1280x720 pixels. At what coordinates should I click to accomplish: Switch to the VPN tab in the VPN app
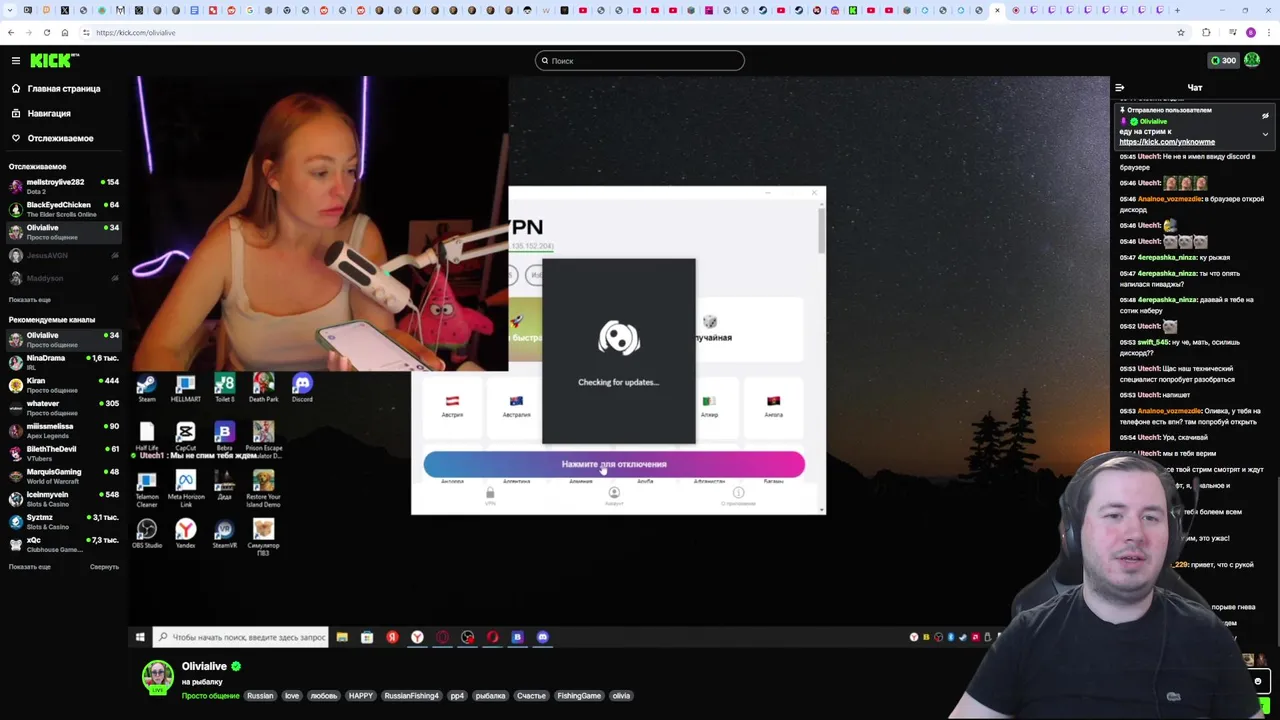point(490,496)
